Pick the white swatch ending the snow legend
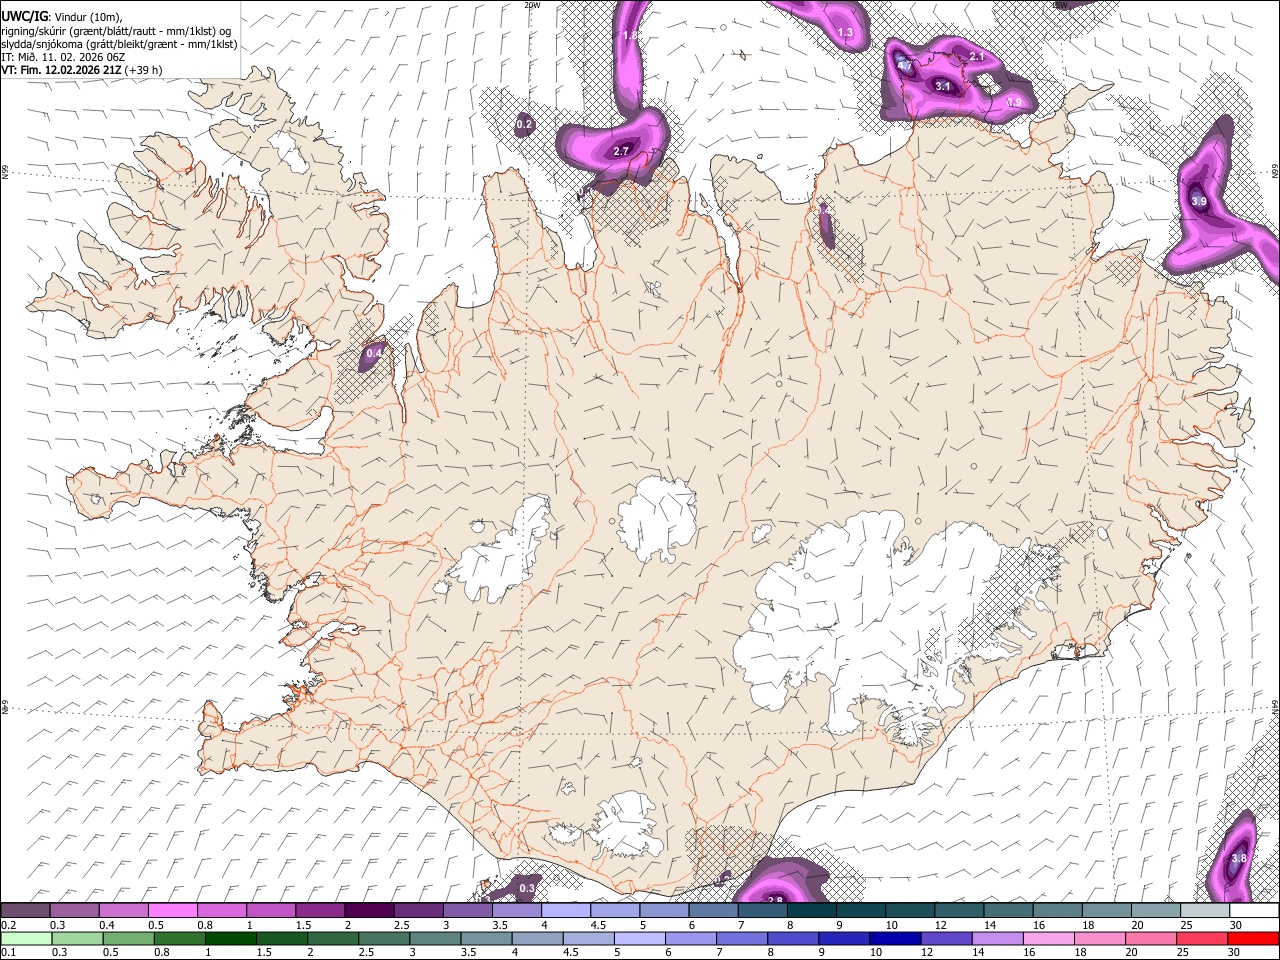Image resolution: width=1280 pixels, height=960 pixels. coord(1253,910)
